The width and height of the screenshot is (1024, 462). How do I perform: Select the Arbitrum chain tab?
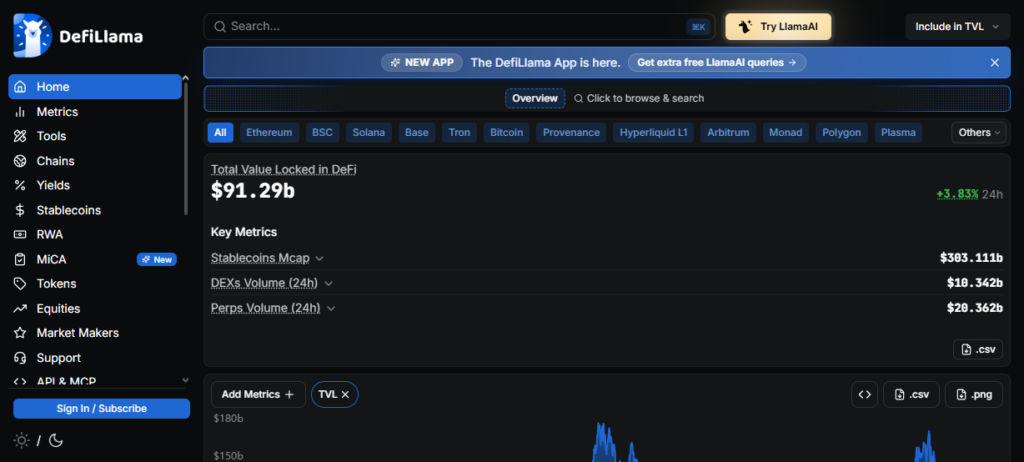click(x=728, y=133)
